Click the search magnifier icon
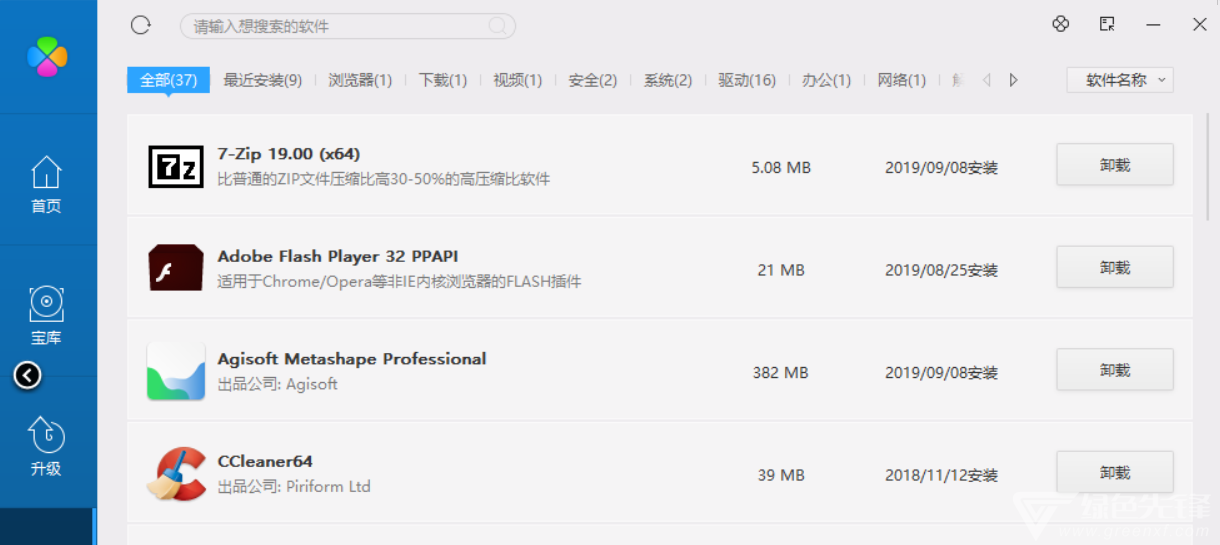The image size is (1220, 545). (497, 26)
